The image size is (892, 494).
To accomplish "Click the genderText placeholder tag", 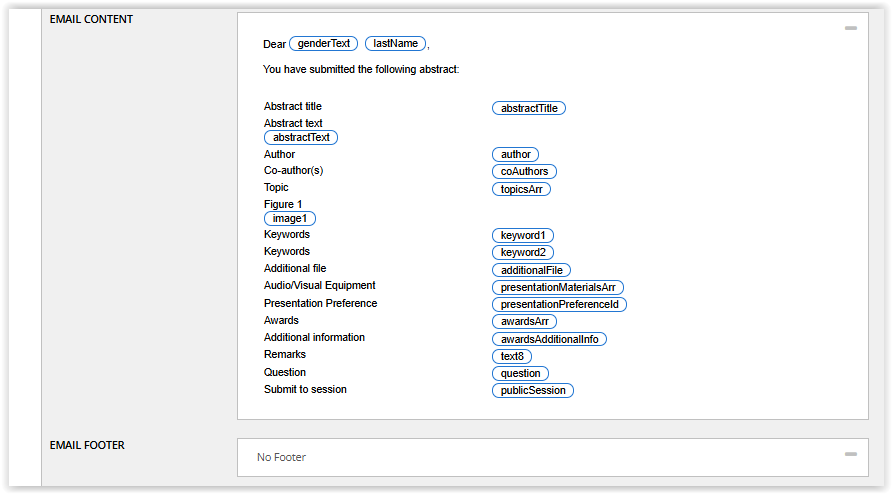I will (324, 44).
